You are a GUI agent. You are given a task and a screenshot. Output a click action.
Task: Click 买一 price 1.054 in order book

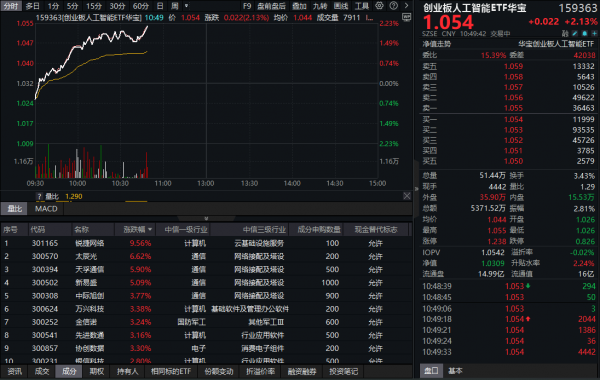[513, 119]
